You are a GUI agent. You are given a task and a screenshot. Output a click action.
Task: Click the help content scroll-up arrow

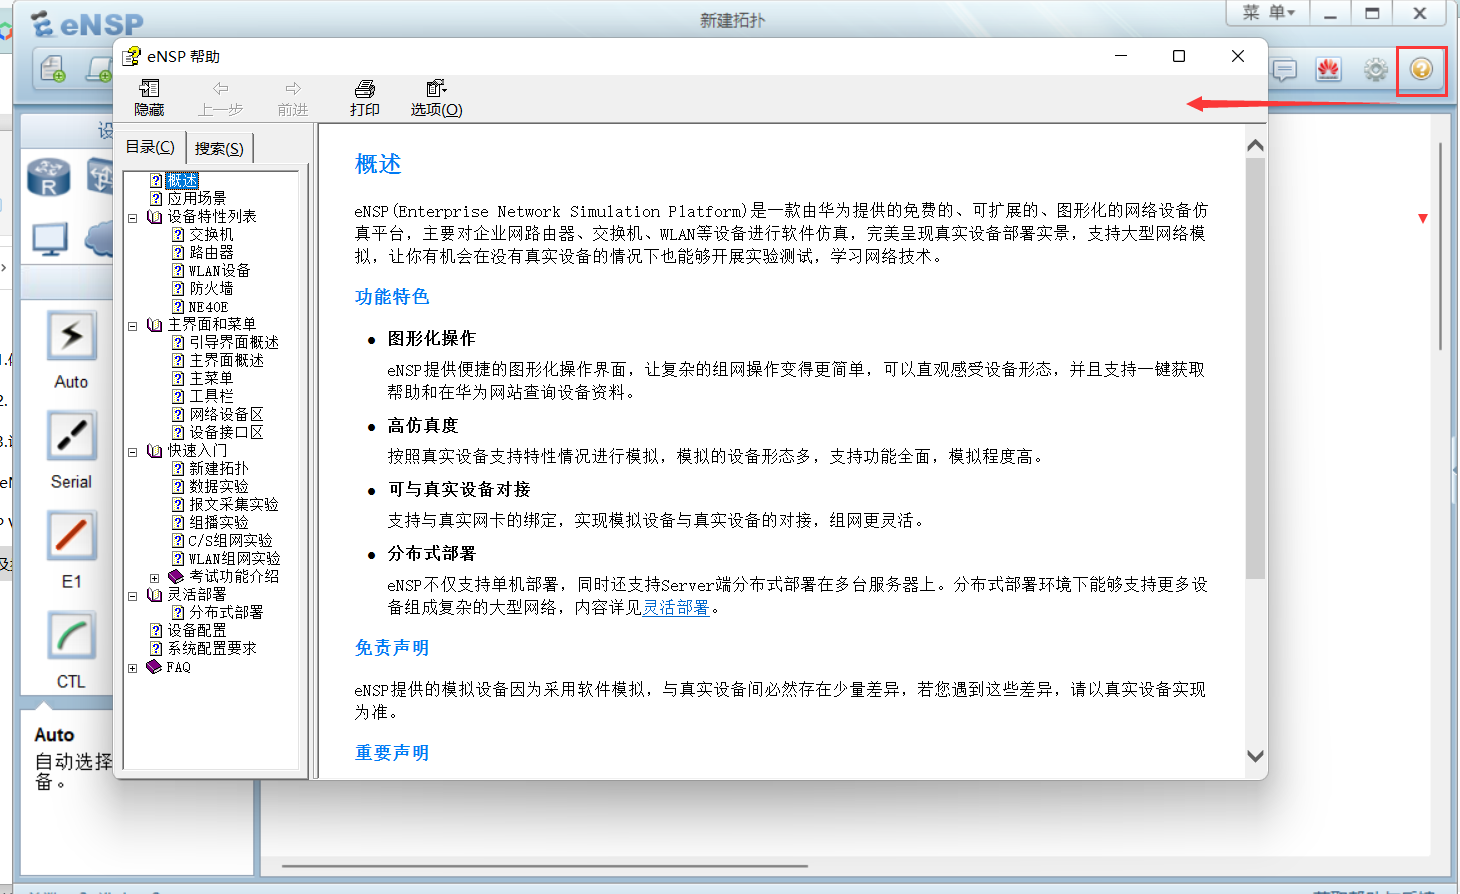click(1255, 145)
